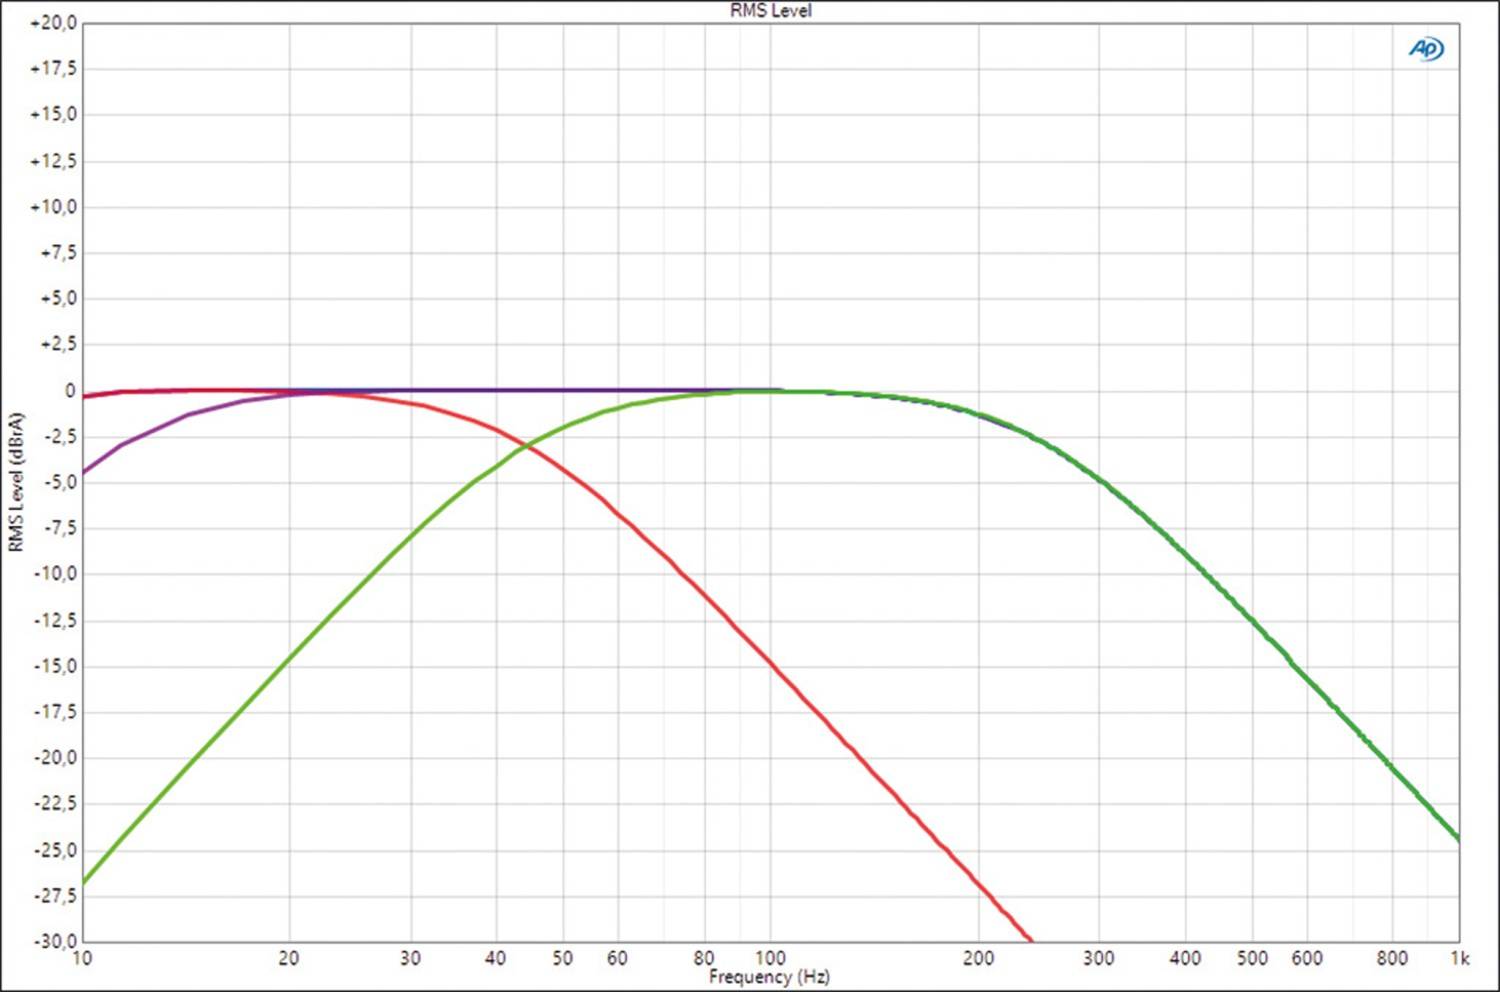Click the '500' frequency tick label
The image size is (1500, 992).
click(x=1252, y=958)
